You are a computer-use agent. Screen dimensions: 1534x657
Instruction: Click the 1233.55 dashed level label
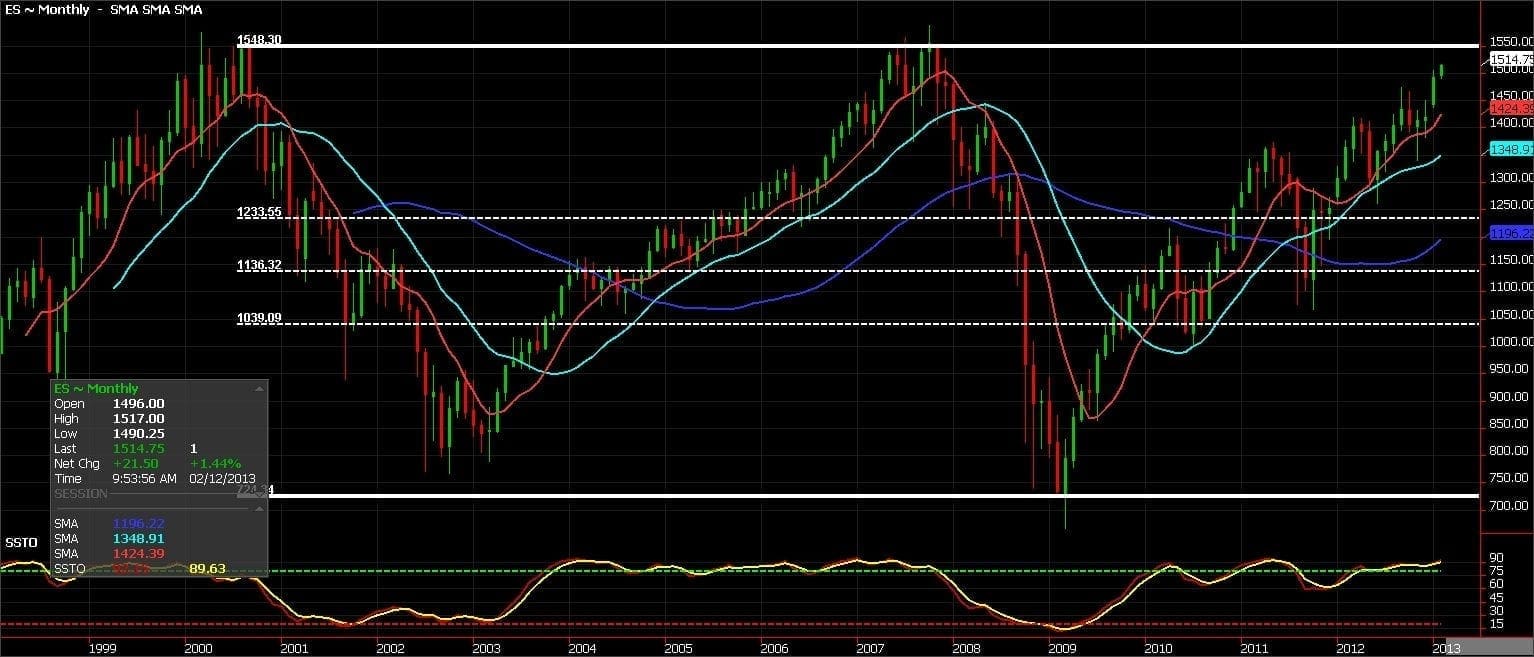pyautogui.click(x=258, y=212)
